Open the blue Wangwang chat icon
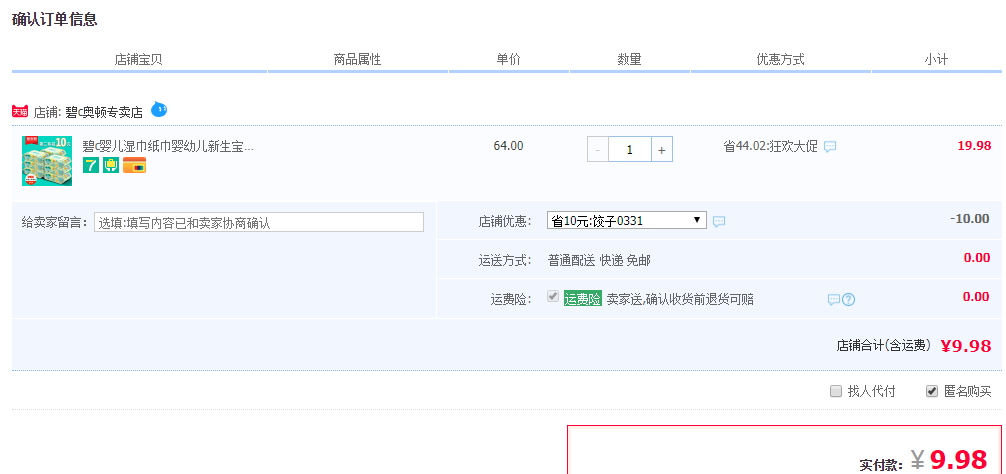 (x=158, y=109)
